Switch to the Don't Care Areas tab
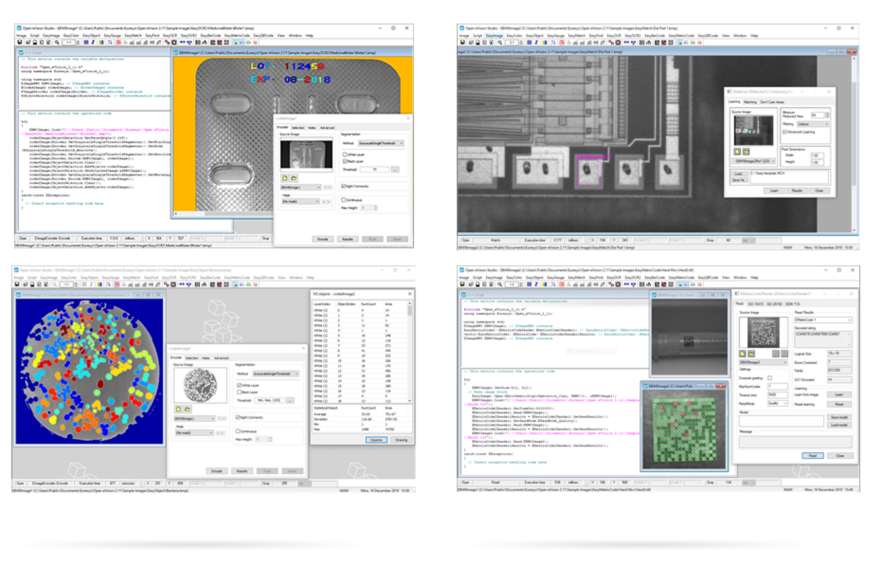Screen dimensions: 871x576 coord(772,102)
